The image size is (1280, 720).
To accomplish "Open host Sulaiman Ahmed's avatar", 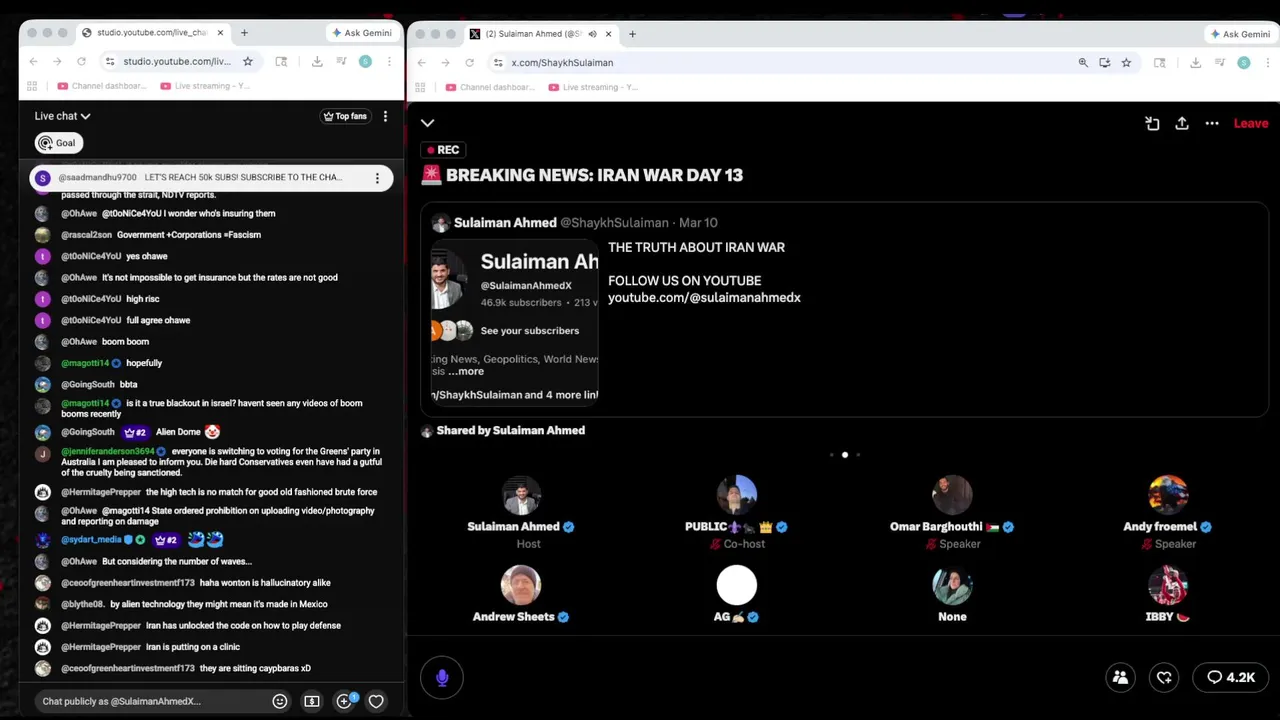I will pos(521,496).
